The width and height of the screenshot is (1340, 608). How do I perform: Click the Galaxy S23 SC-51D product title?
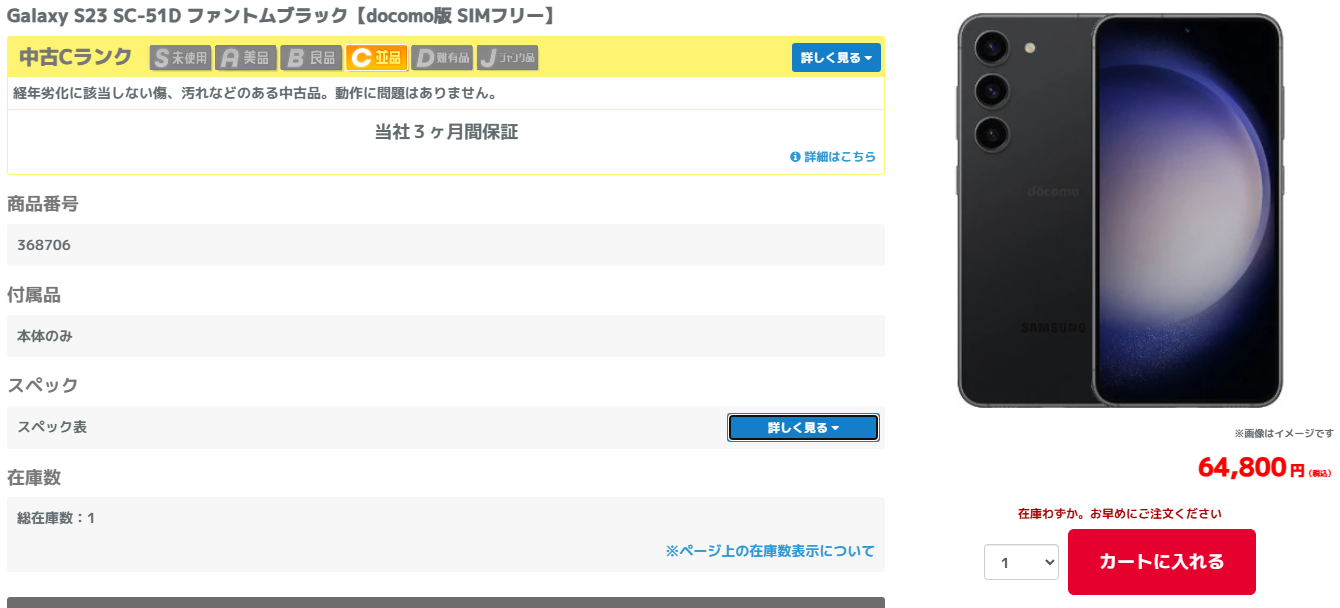[282, 16]
